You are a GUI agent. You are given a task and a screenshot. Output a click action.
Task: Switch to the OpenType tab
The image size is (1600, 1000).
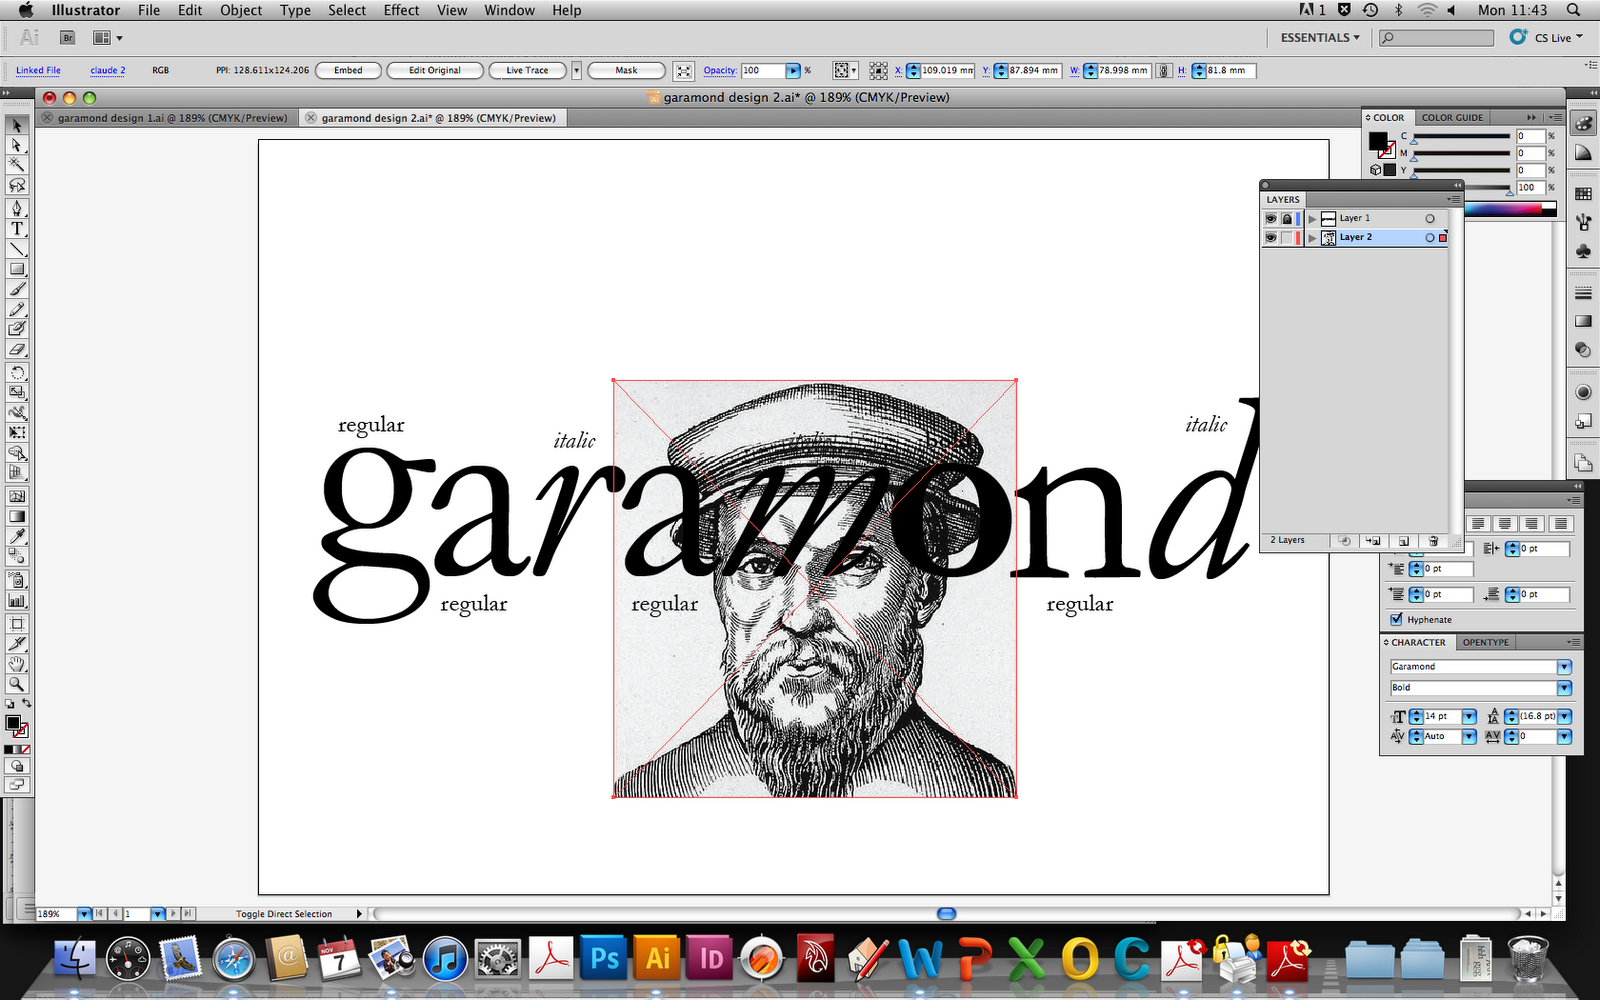(x=1486, y=642)
